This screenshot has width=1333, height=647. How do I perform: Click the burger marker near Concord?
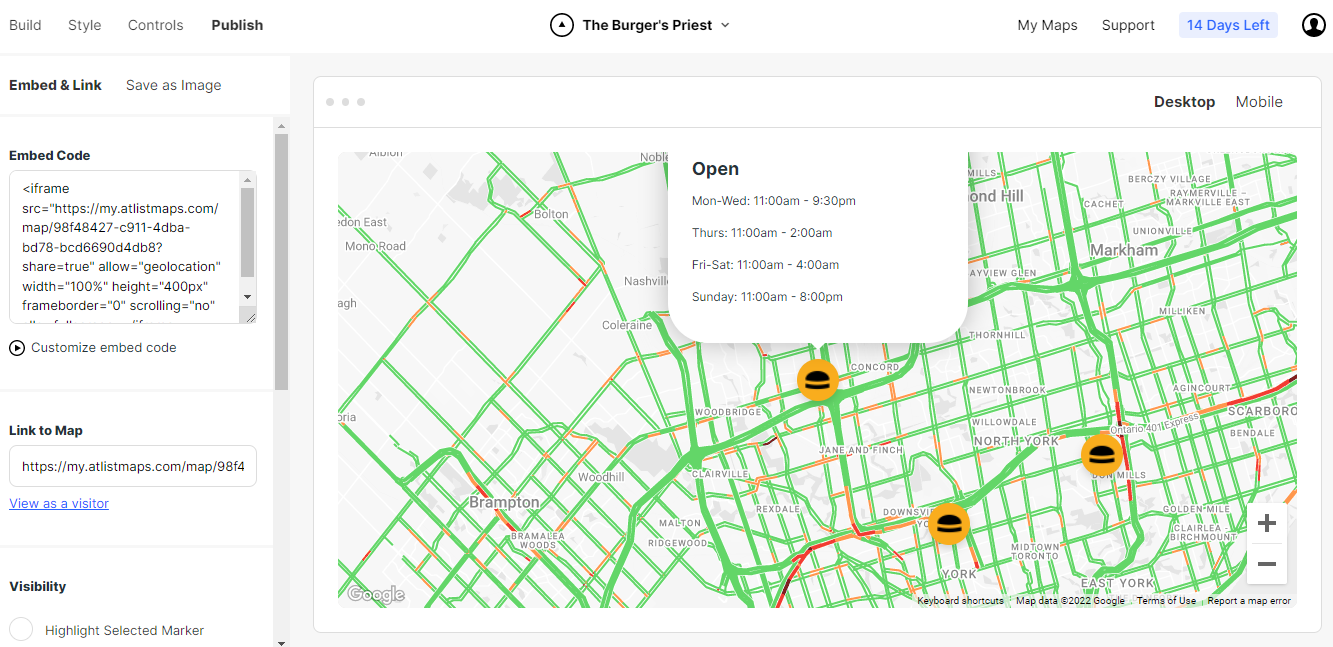[x=817, y=380]
